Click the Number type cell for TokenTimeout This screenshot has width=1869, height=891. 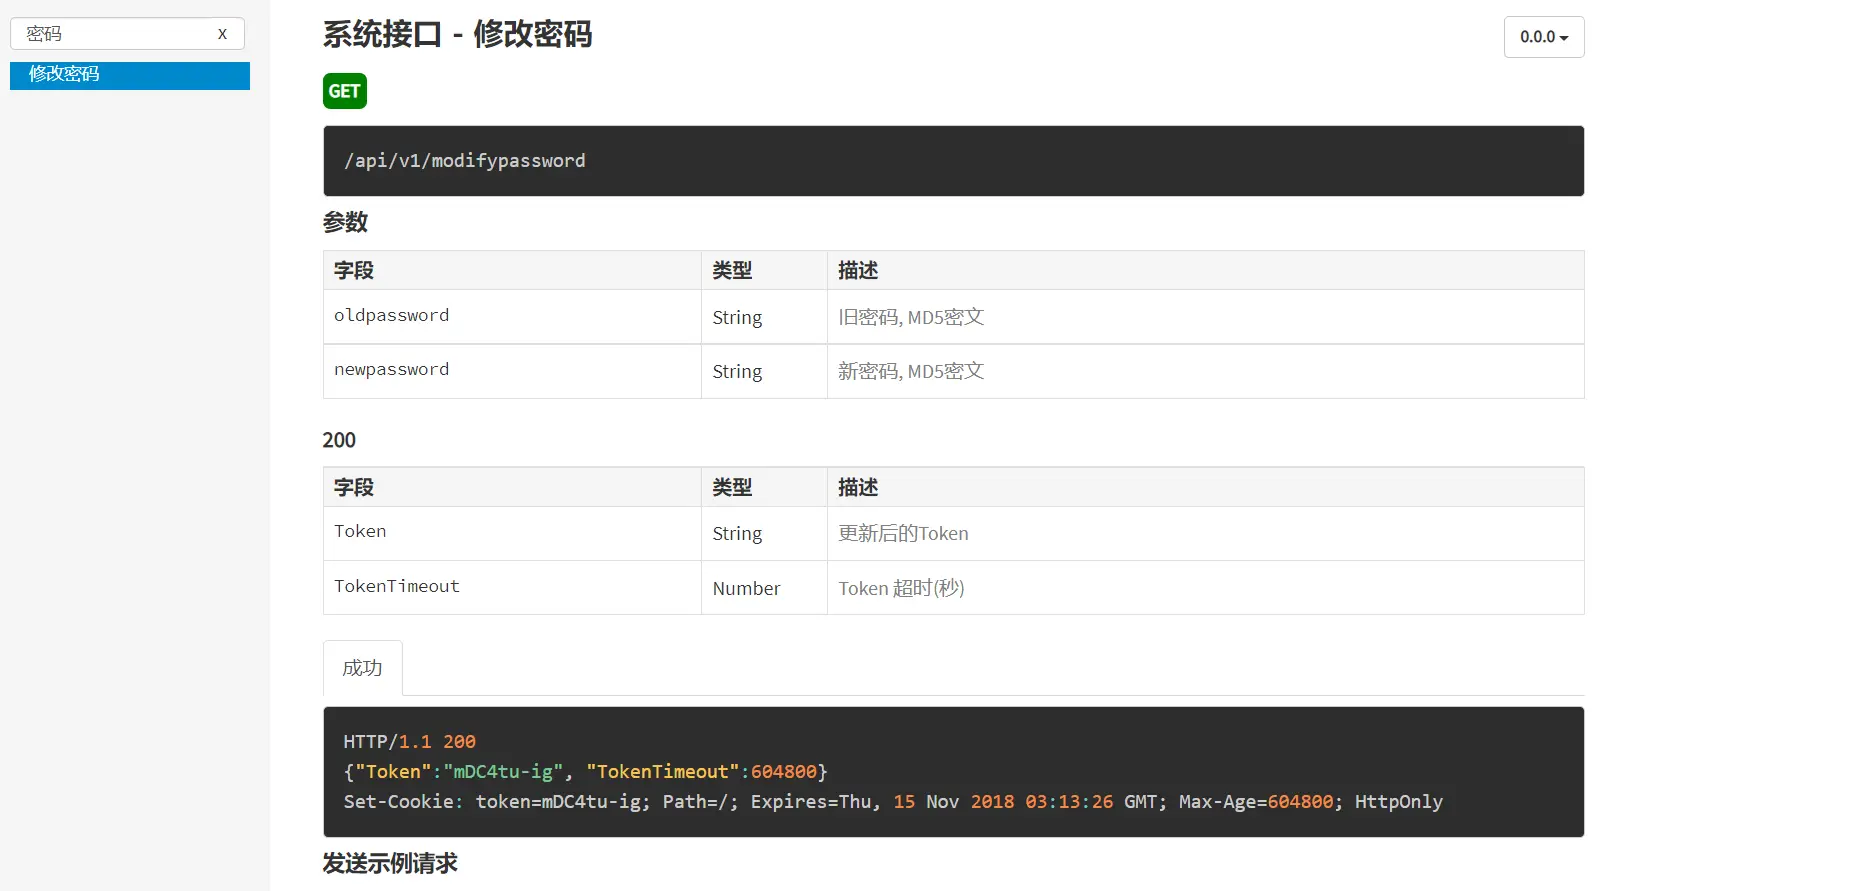746,589
